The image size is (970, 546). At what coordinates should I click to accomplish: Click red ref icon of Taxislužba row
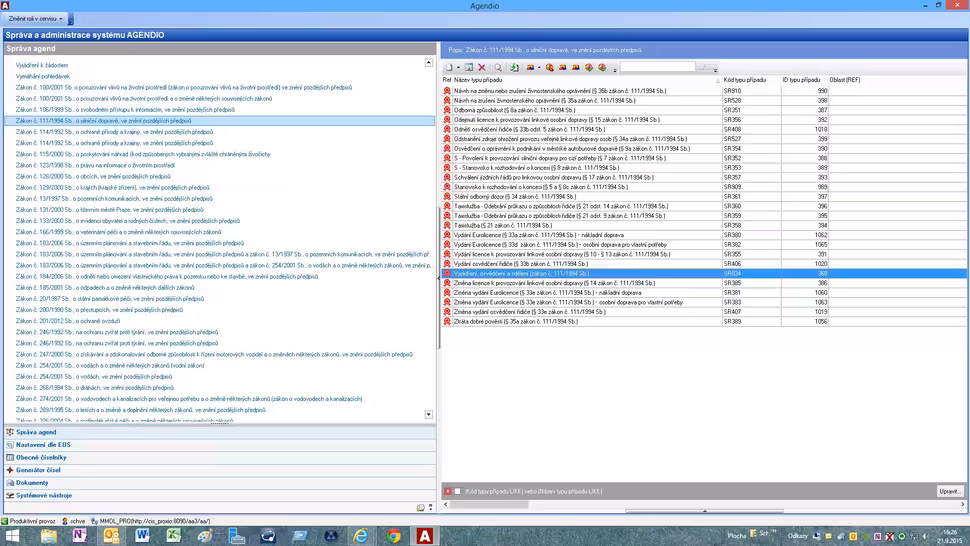point(448,226)
